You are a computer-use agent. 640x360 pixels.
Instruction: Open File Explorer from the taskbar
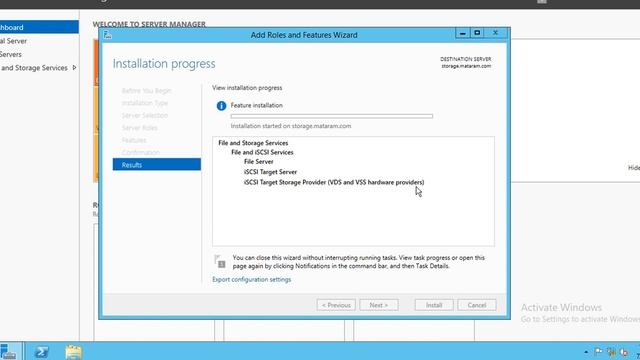(x=73, y=352)
